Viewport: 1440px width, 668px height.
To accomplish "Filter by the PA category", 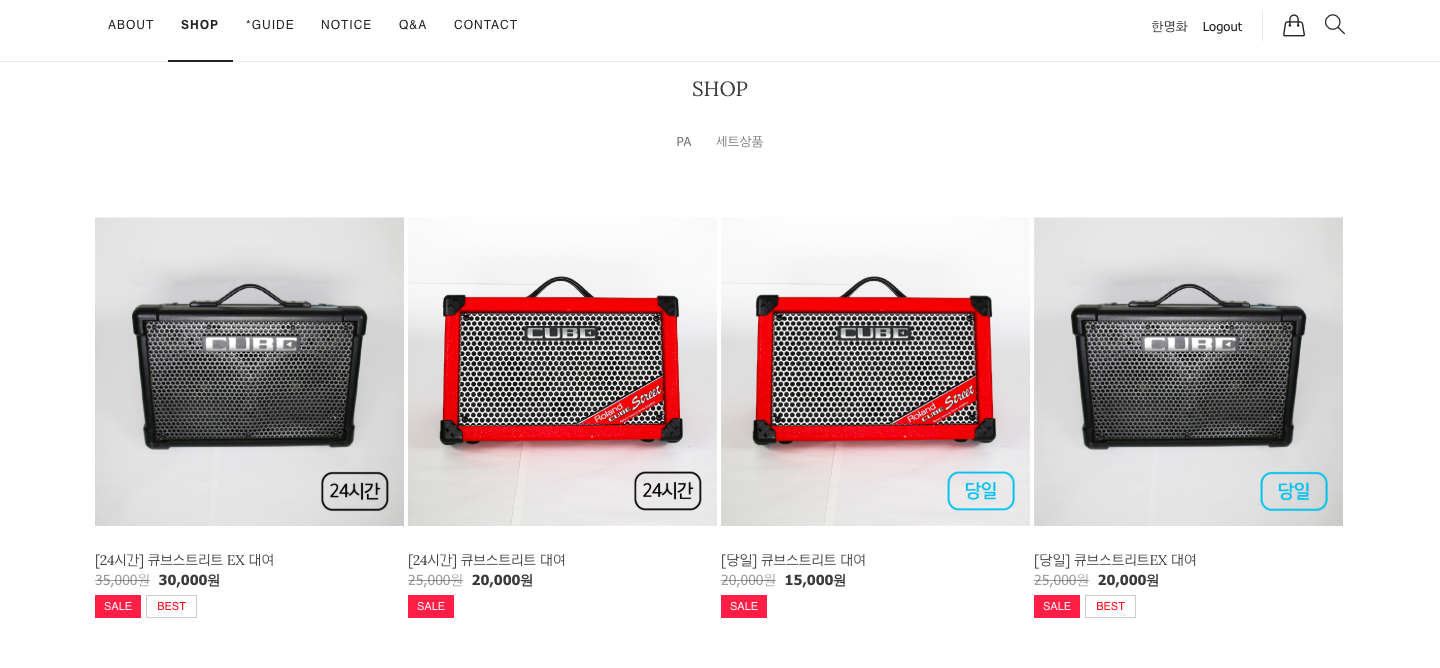I will coord(684,142).
